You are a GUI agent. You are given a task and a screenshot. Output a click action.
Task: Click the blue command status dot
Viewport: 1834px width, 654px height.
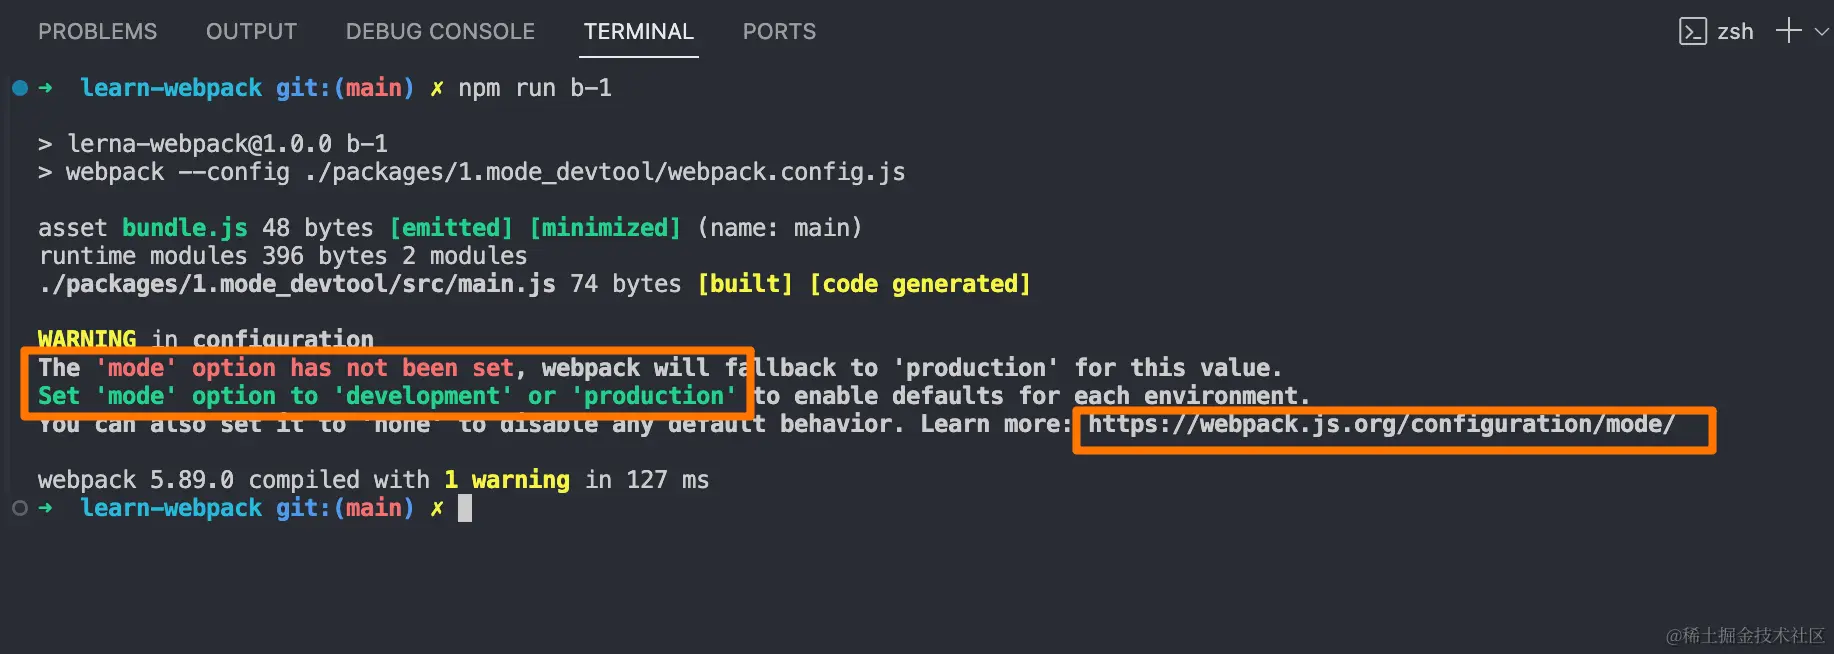[20, 88]
